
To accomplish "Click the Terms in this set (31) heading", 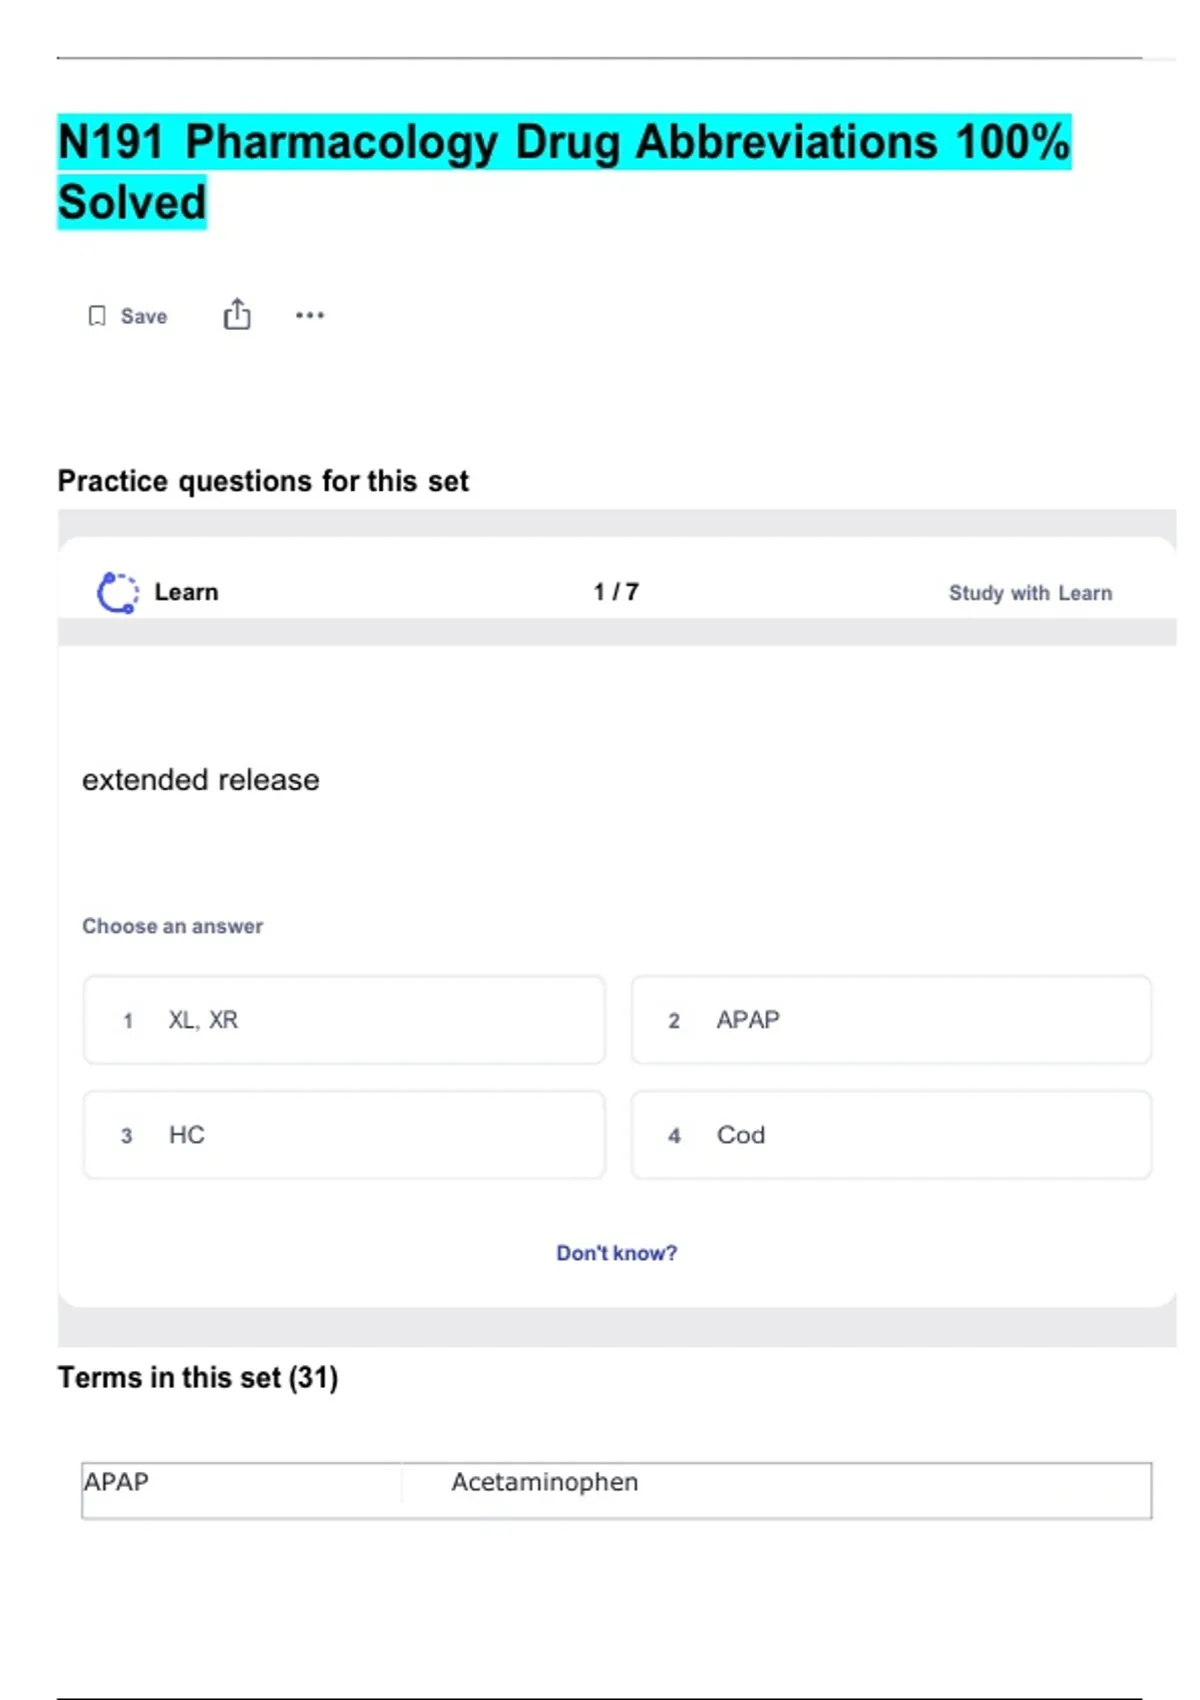I will (x=198, y=1378).
